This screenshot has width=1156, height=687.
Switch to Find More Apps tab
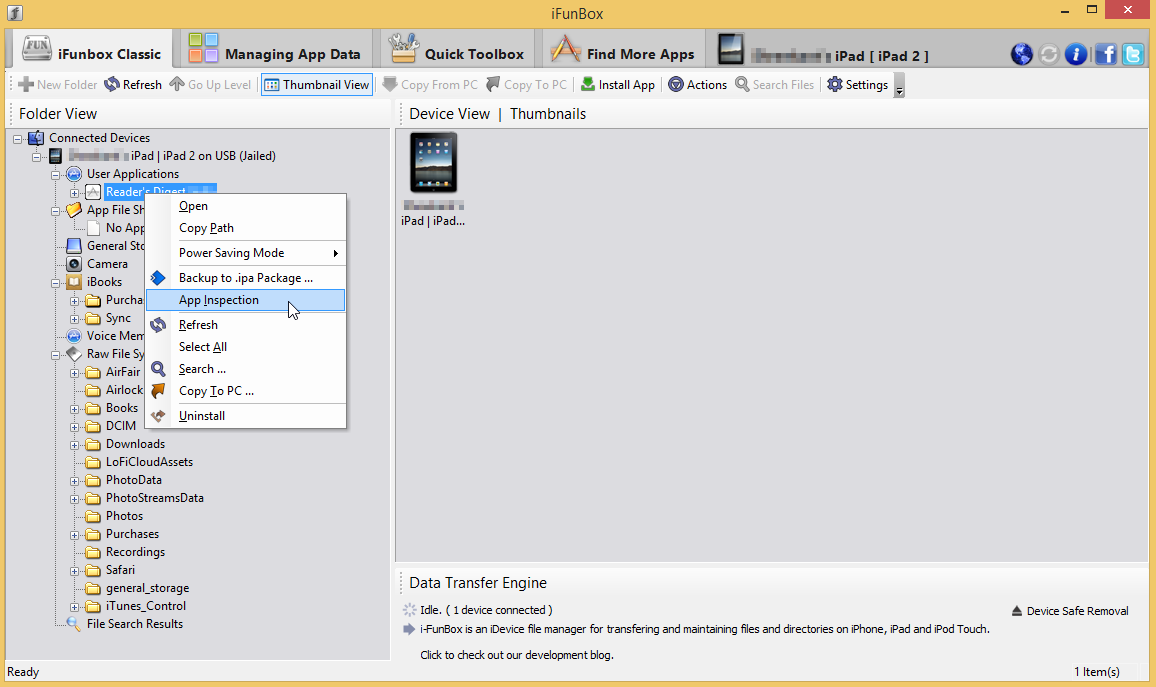623,49
